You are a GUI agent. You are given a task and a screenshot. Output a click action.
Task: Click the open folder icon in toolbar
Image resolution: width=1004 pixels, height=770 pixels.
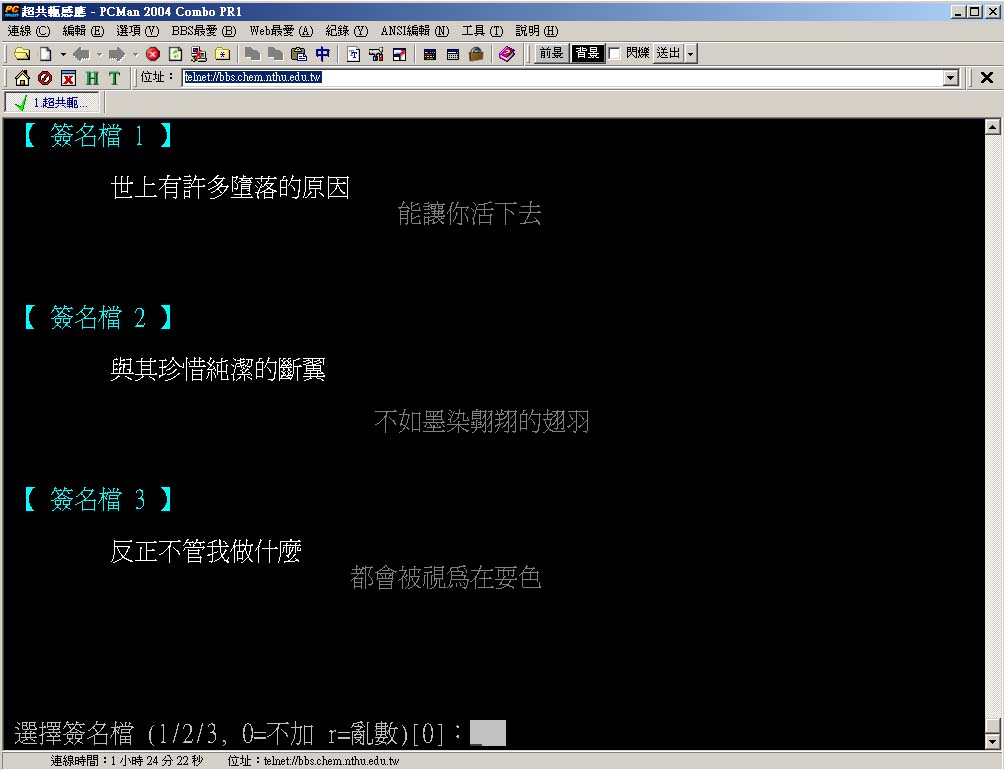21,54
